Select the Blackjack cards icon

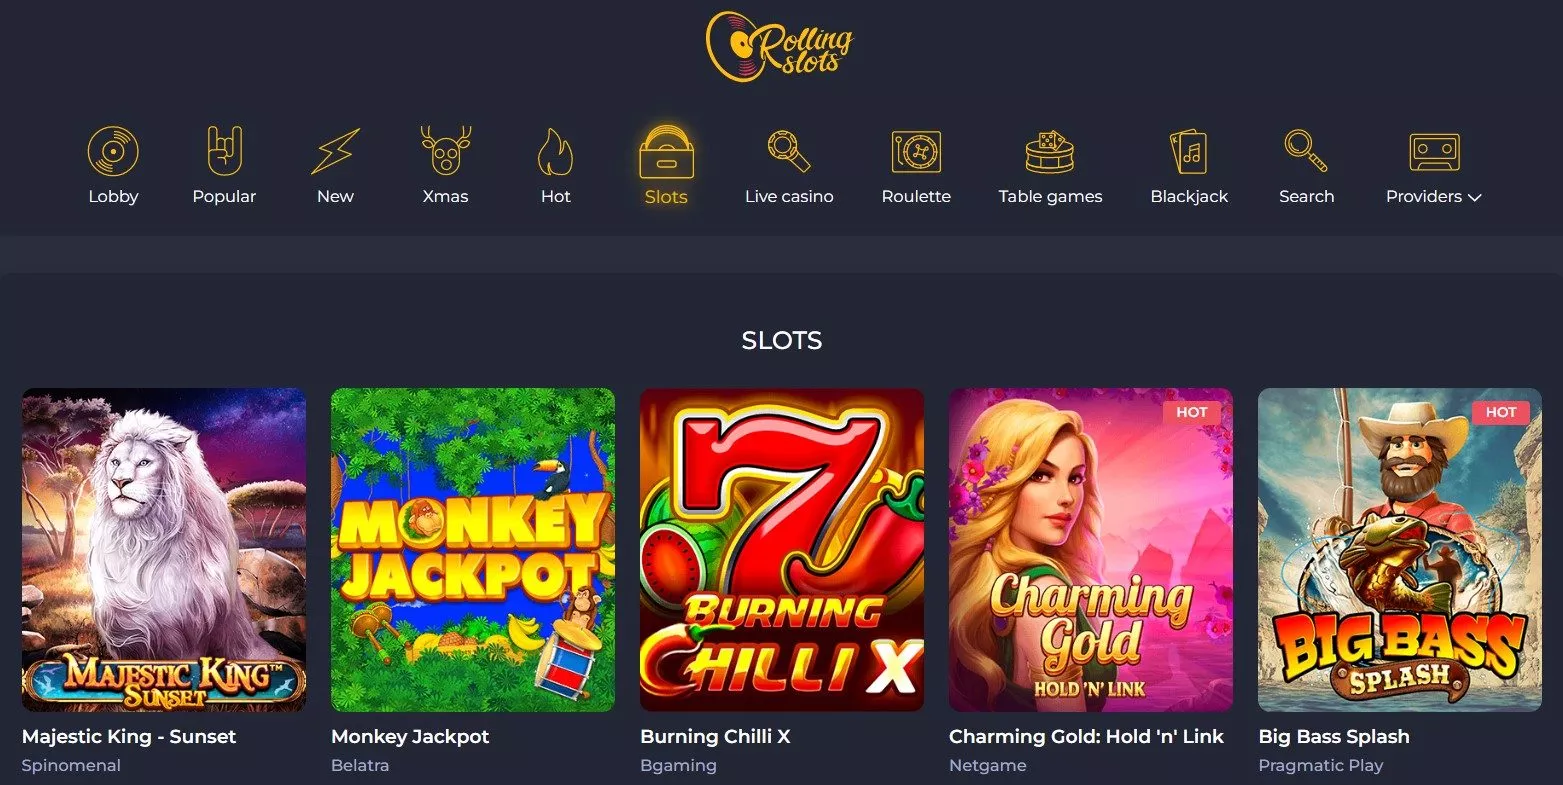pyautogui.click(x=1189, y=152)
